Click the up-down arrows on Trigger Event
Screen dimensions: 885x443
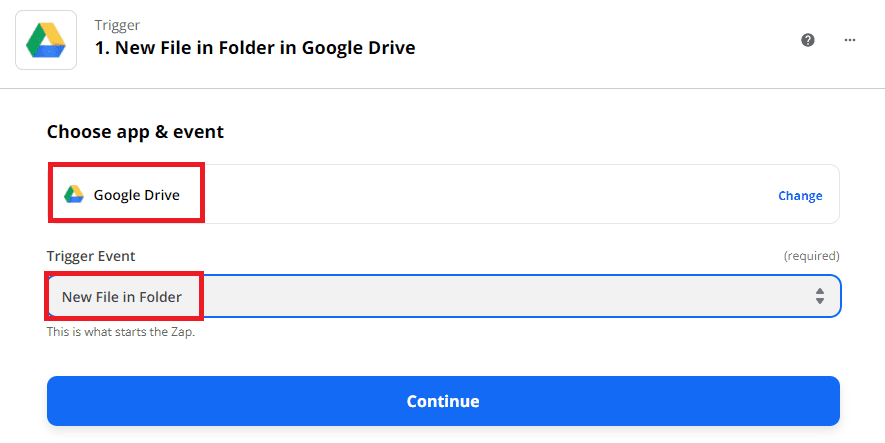point(820,296)
